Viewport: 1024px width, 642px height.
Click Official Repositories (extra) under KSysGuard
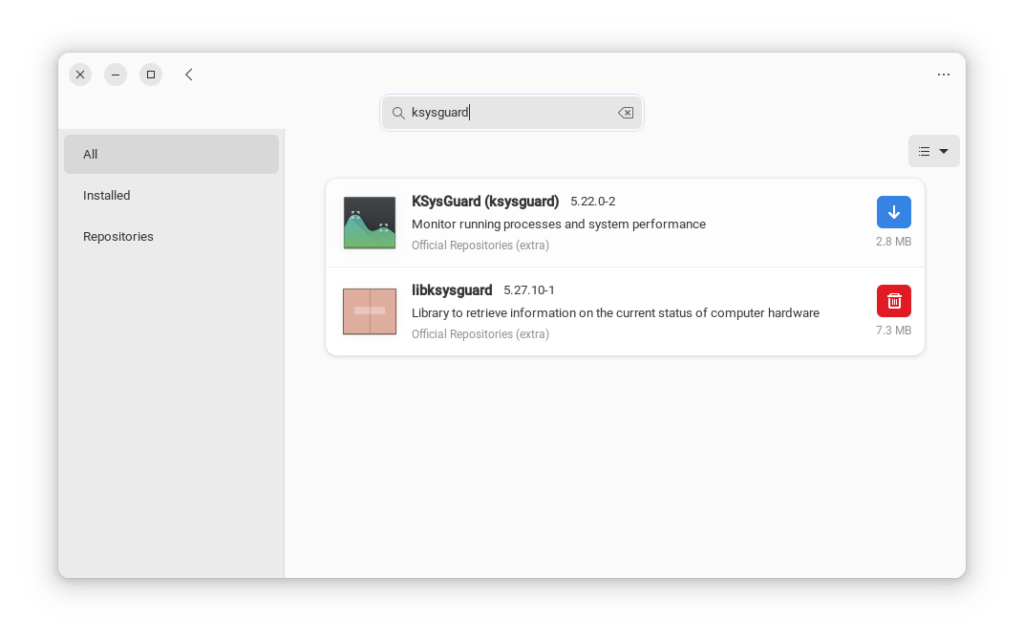click(x=480, y=246)
